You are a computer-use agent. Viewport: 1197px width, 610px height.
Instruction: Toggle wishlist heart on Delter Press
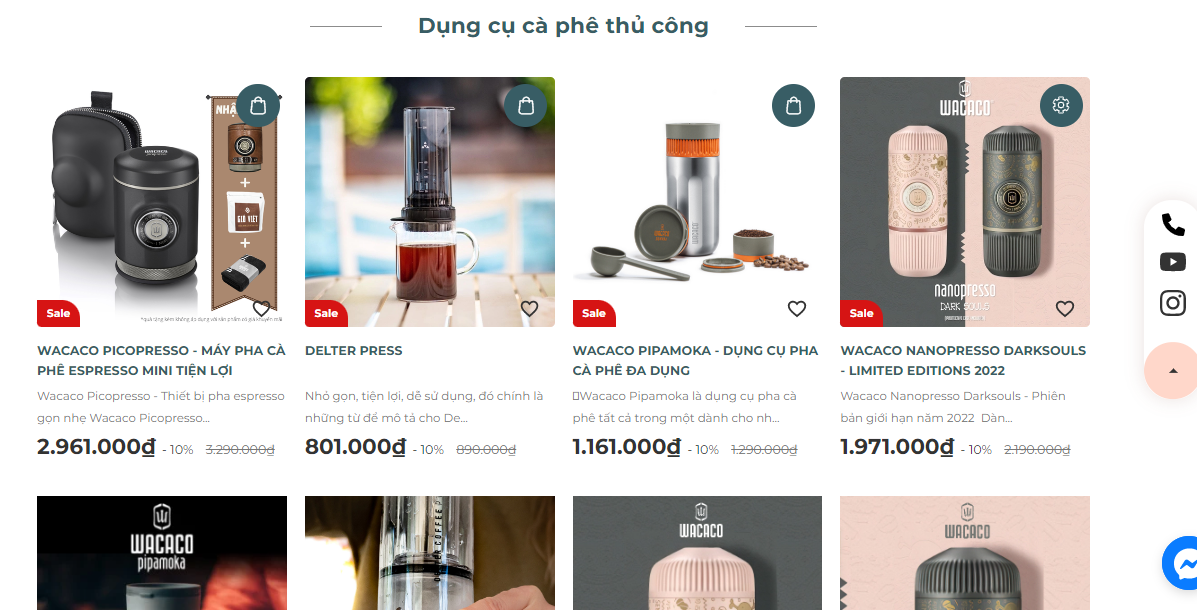pyautogui.click(x=529, y=309)
